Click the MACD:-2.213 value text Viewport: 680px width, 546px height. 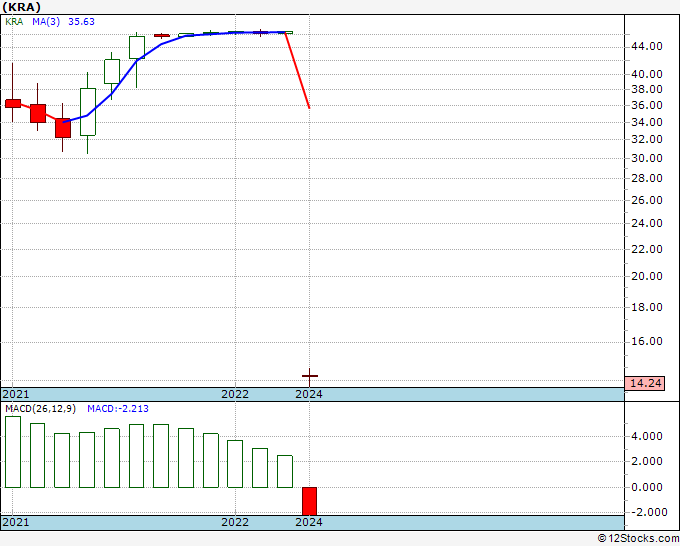tap(118, 409)
